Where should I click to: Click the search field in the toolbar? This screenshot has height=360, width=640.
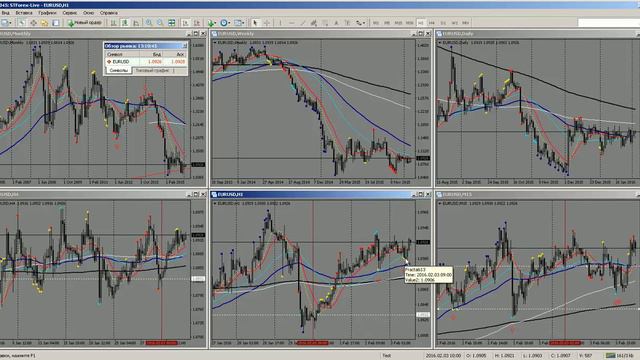pos(609,23)
